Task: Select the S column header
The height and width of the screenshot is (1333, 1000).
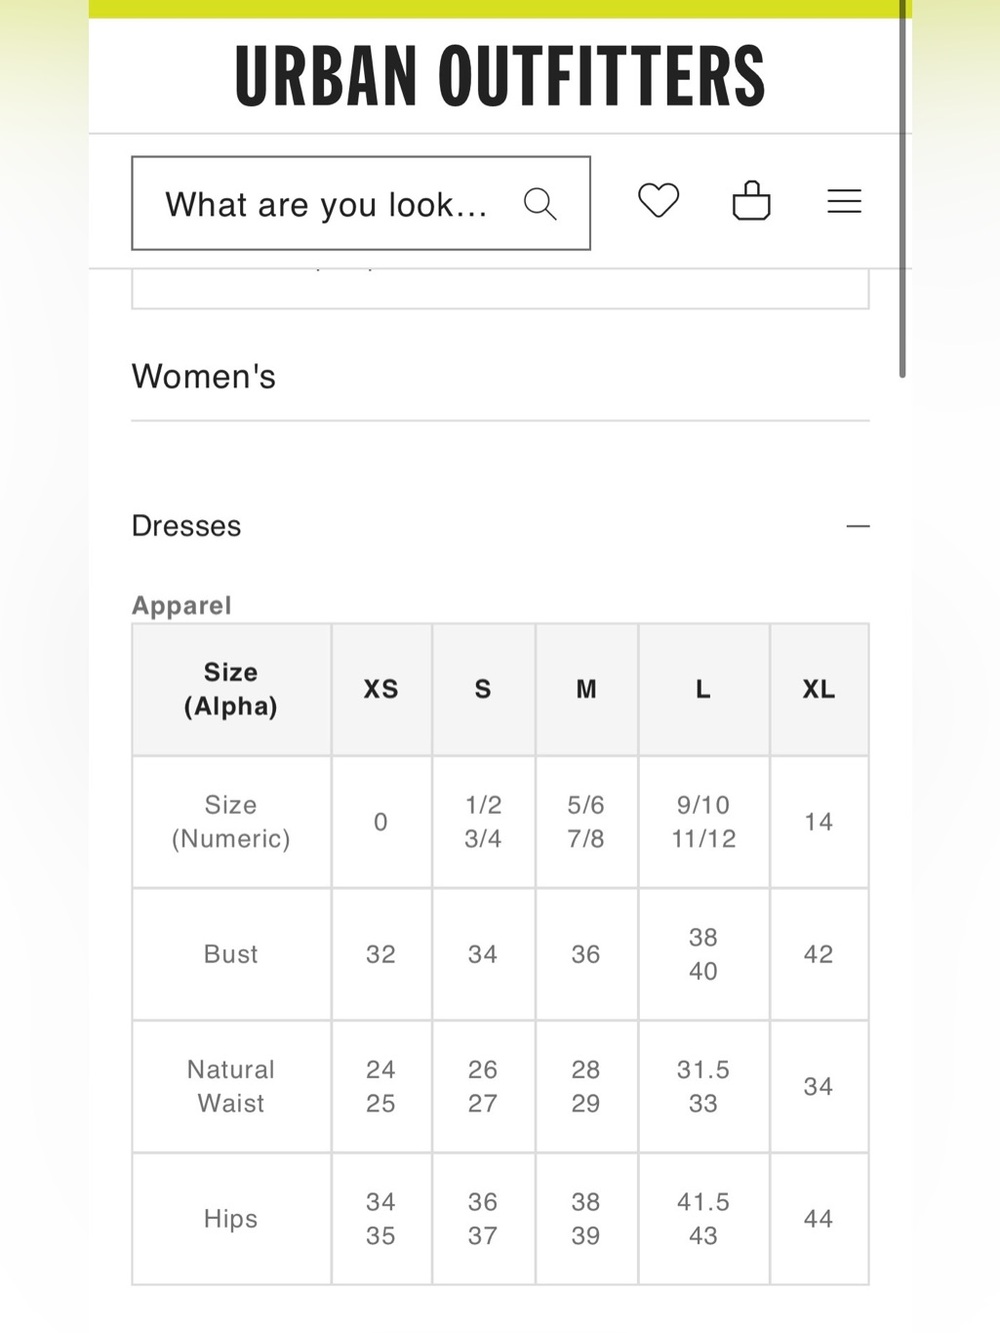Action: (483, 690)
